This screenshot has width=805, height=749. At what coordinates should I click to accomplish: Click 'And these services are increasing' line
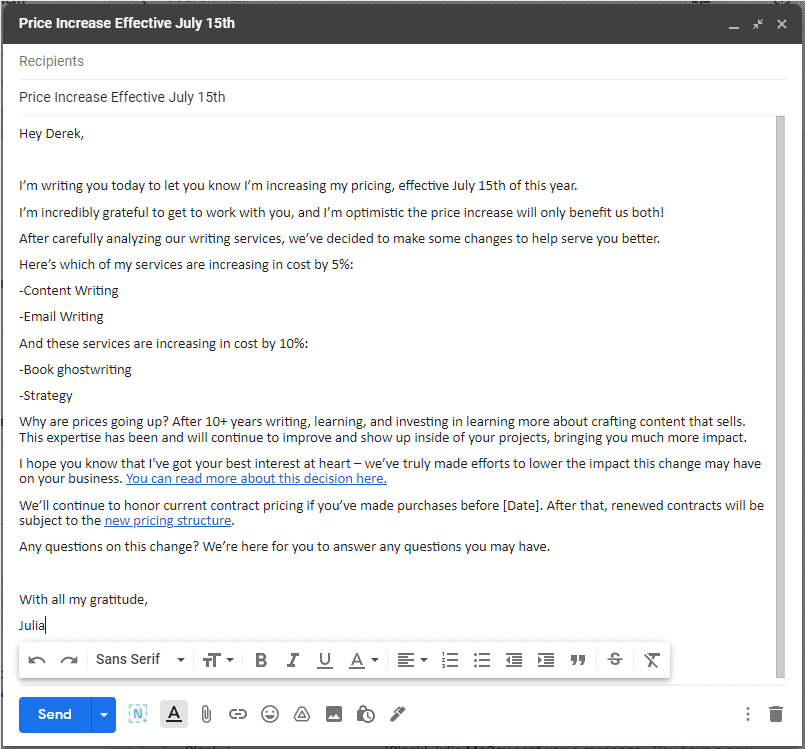click(x=164, y=343)
